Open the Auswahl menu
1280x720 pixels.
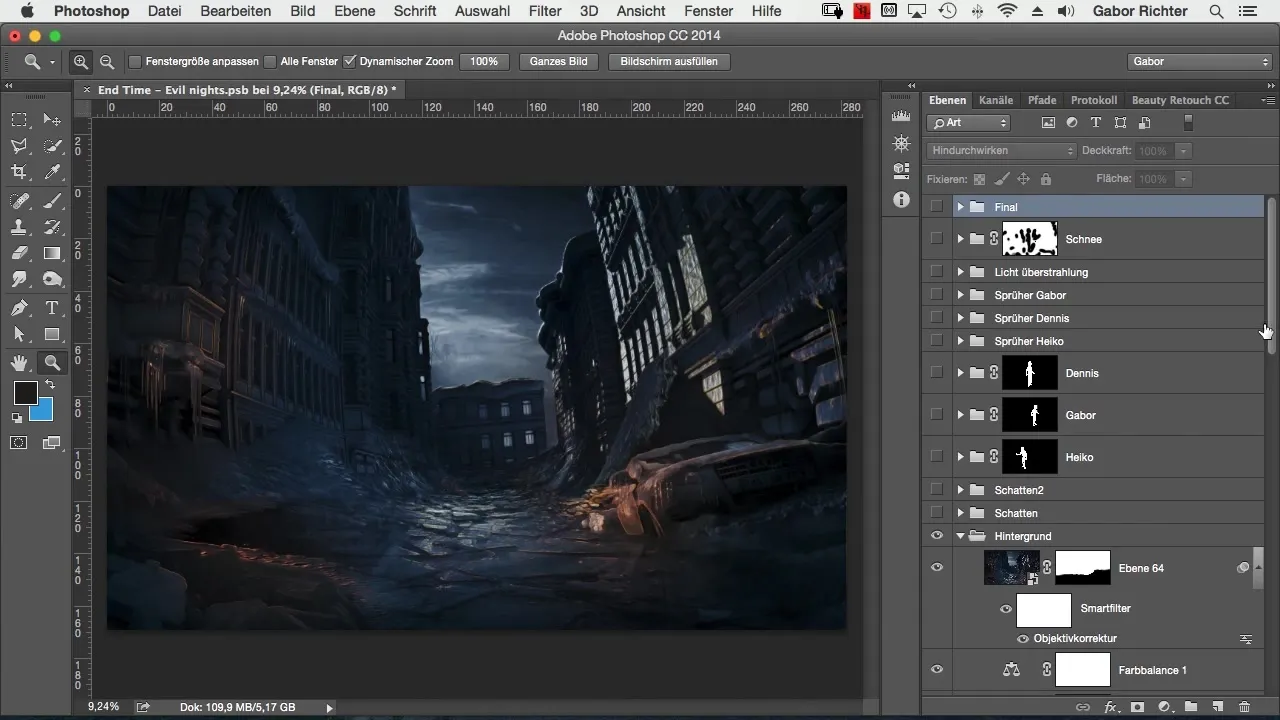point(483,11)
